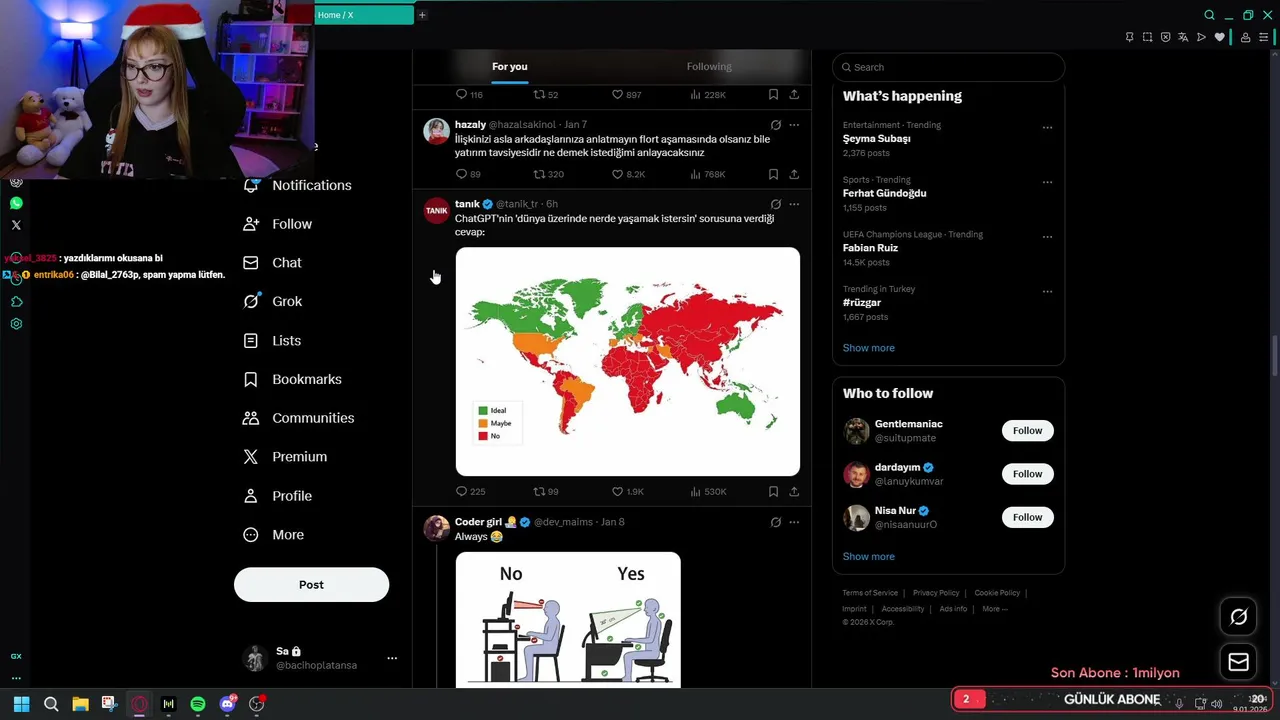Show more trends under What's happening
This screenshot has height=720, width=1280.
[x=868, y=348]
